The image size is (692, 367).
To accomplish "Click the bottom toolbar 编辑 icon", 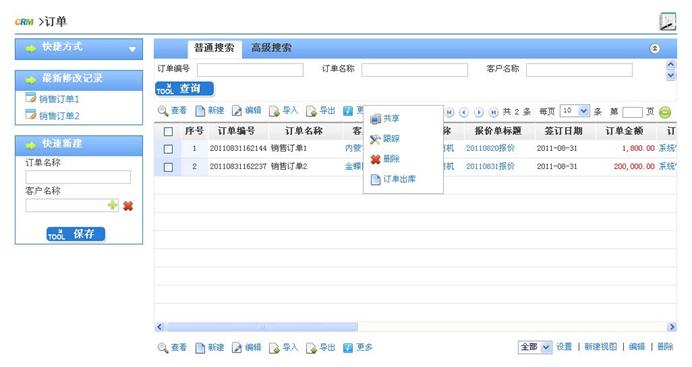I will click(237, 348).
